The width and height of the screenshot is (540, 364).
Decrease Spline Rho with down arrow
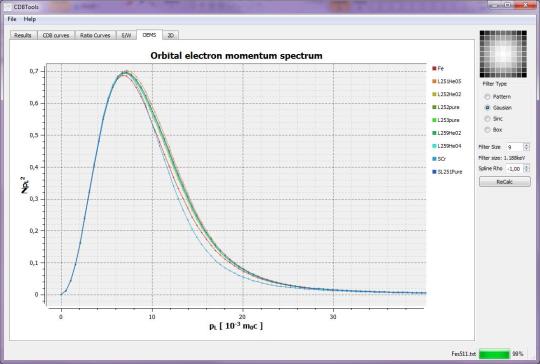526,171
